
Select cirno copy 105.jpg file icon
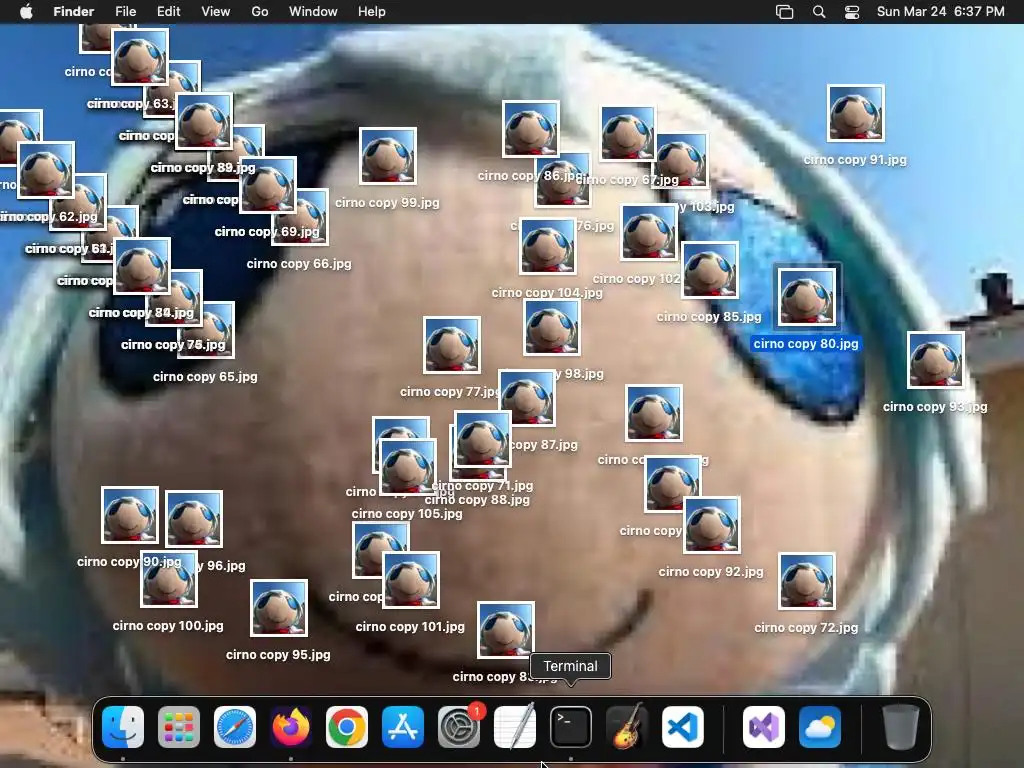click(x=408, y=468)
